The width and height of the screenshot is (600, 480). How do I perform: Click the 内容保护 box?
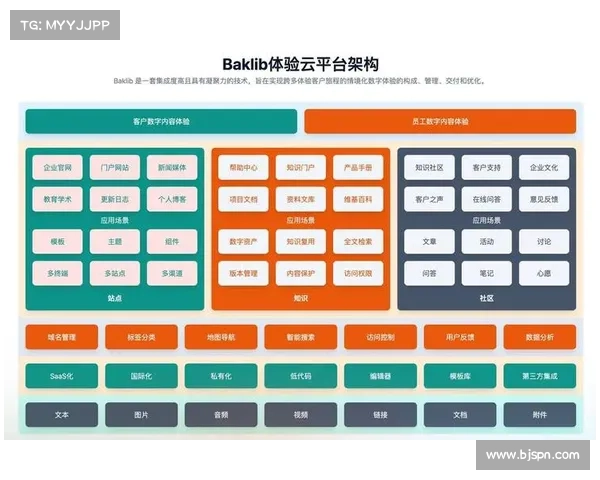pos(301,273)
